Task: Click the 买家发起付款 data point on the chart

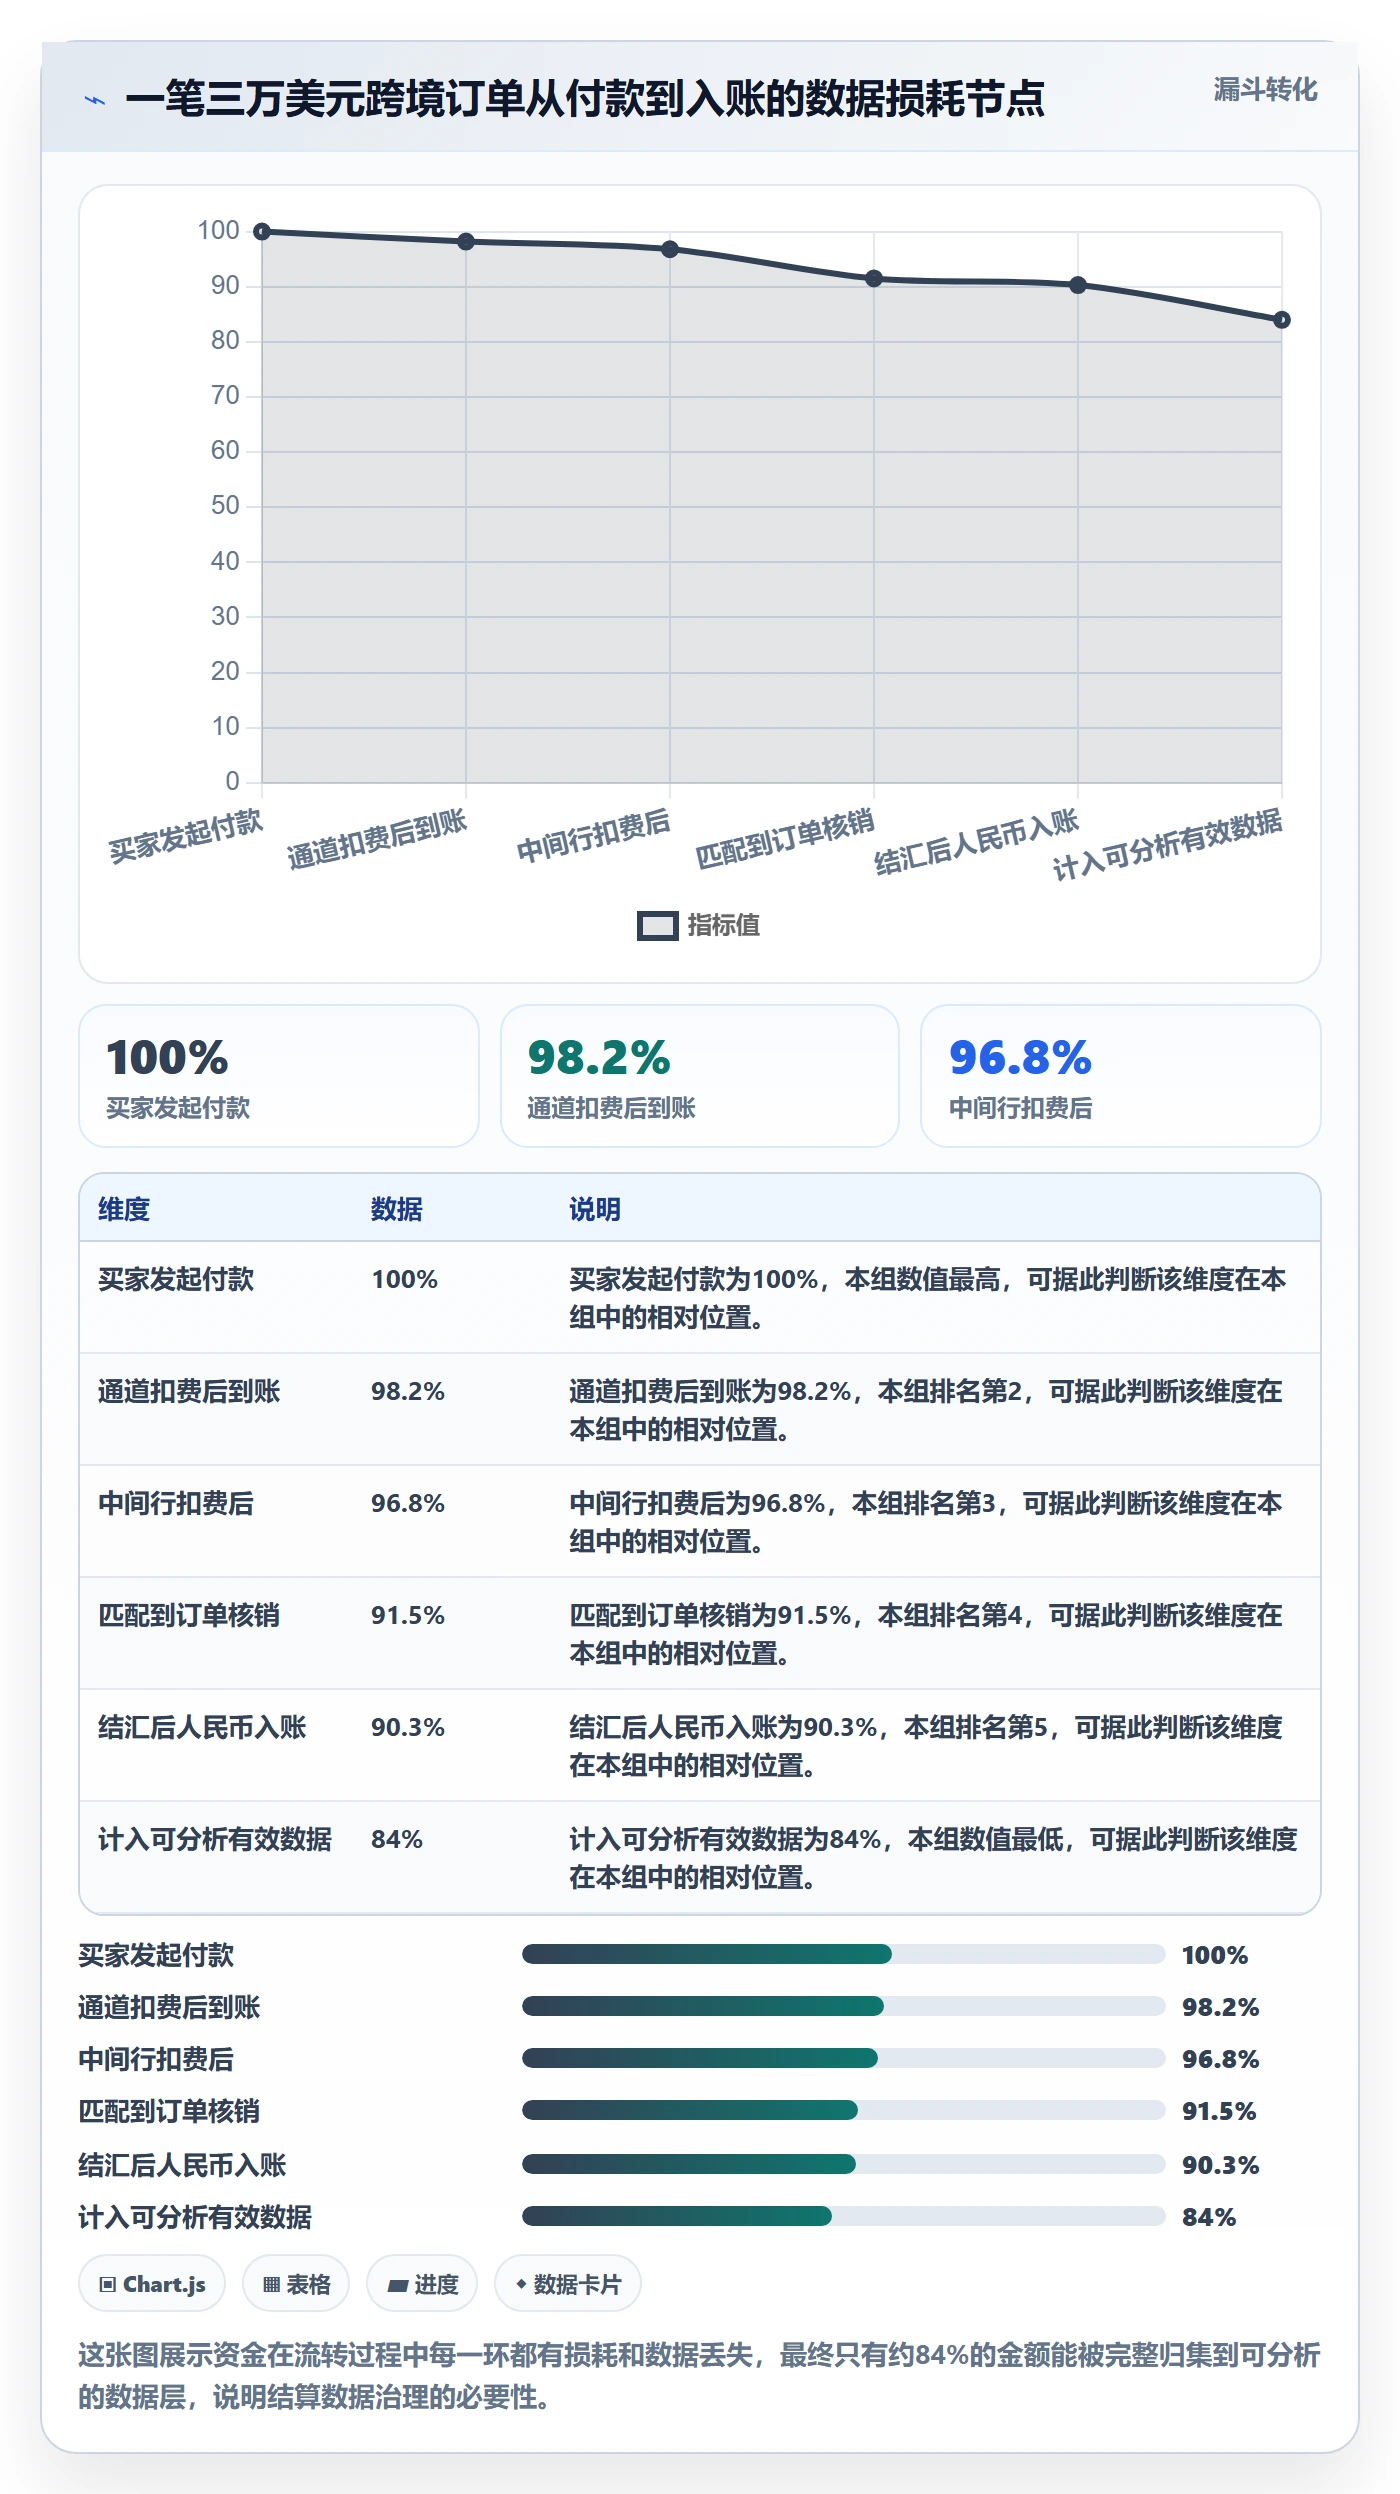Action: [x=262, y=231]
